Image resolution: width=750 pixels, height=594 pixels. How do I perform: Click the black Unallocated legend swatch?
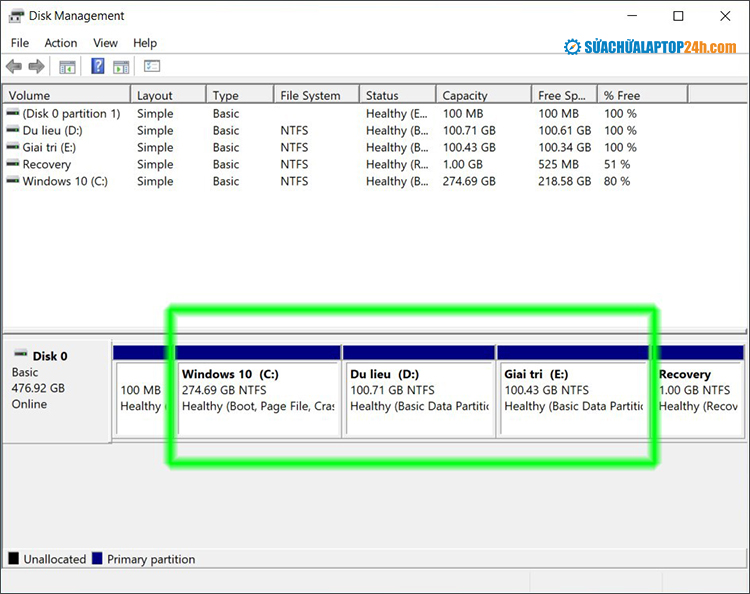13,558
